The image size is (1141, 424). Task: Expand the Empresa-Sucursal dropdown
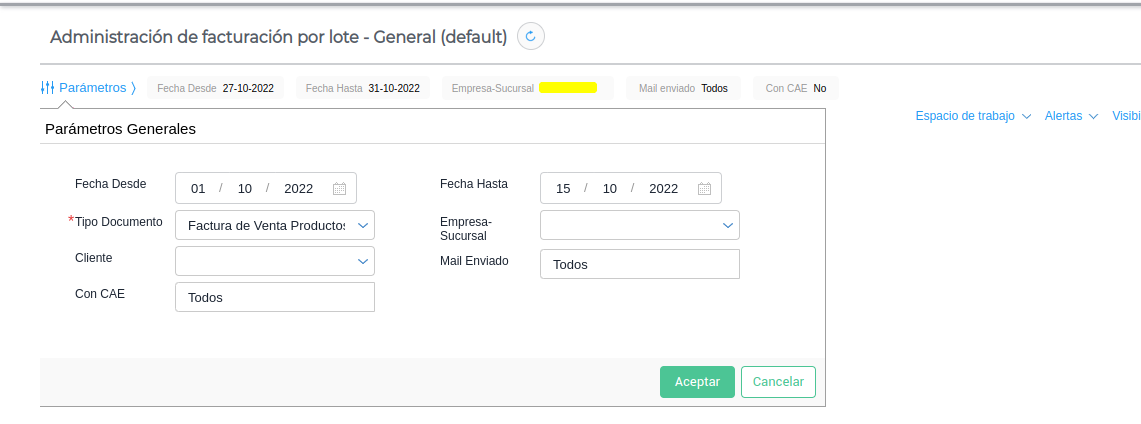[728, 225]
